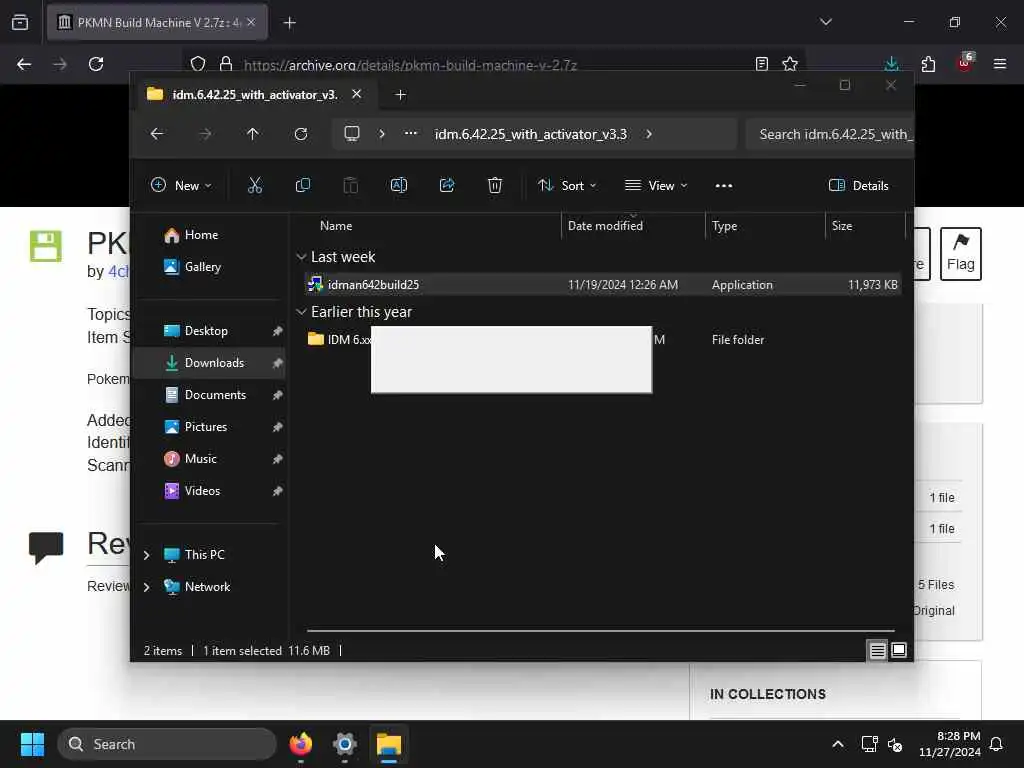This screenshot has height=768, width=1024.
Task: Reload the archive.org page in Firefox
Action: (x=96, y=64)
